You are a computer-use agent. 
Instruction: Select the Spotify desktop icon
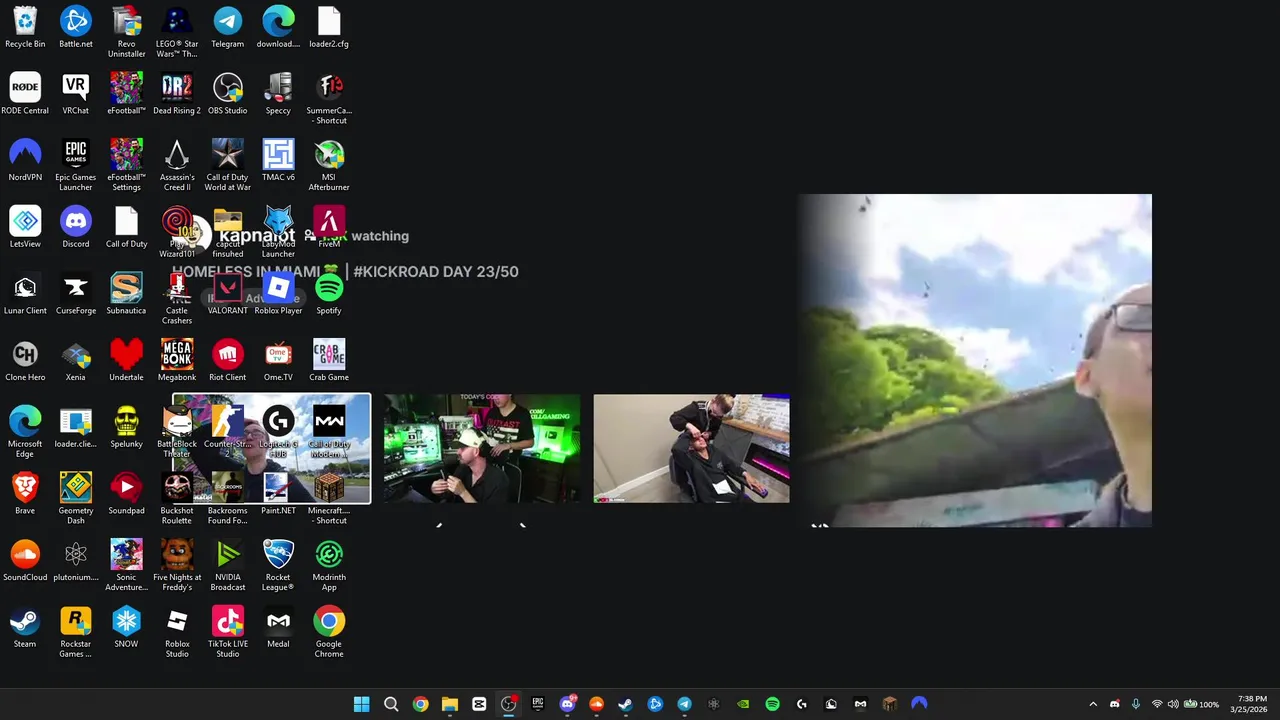pos(329,294)
